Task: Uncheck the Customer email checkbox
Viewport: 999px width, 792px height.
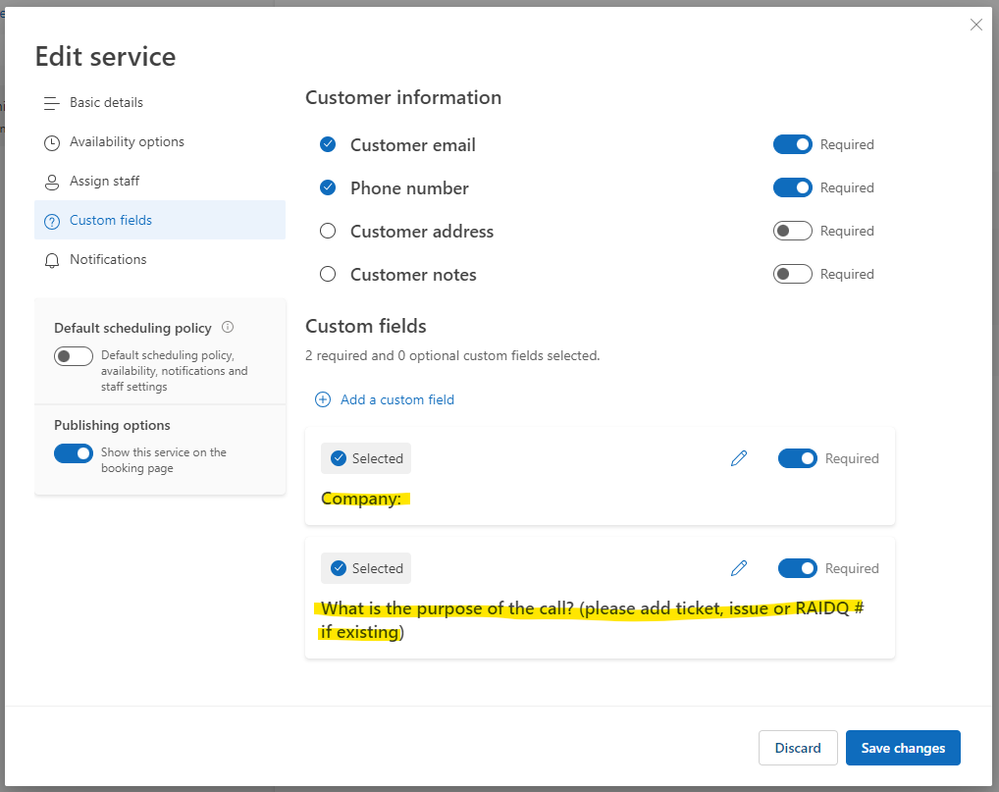Action: pyautogui.click(x=328, y=145)
